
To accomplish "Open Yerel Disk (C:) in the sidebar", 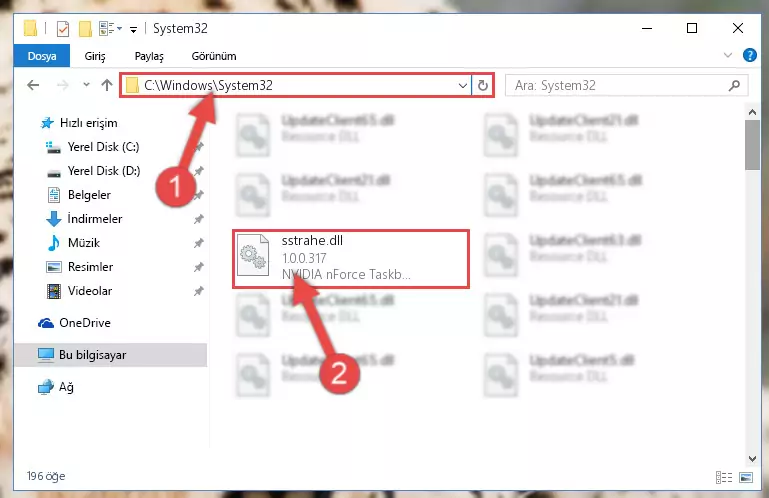I will tap(103, 147).
